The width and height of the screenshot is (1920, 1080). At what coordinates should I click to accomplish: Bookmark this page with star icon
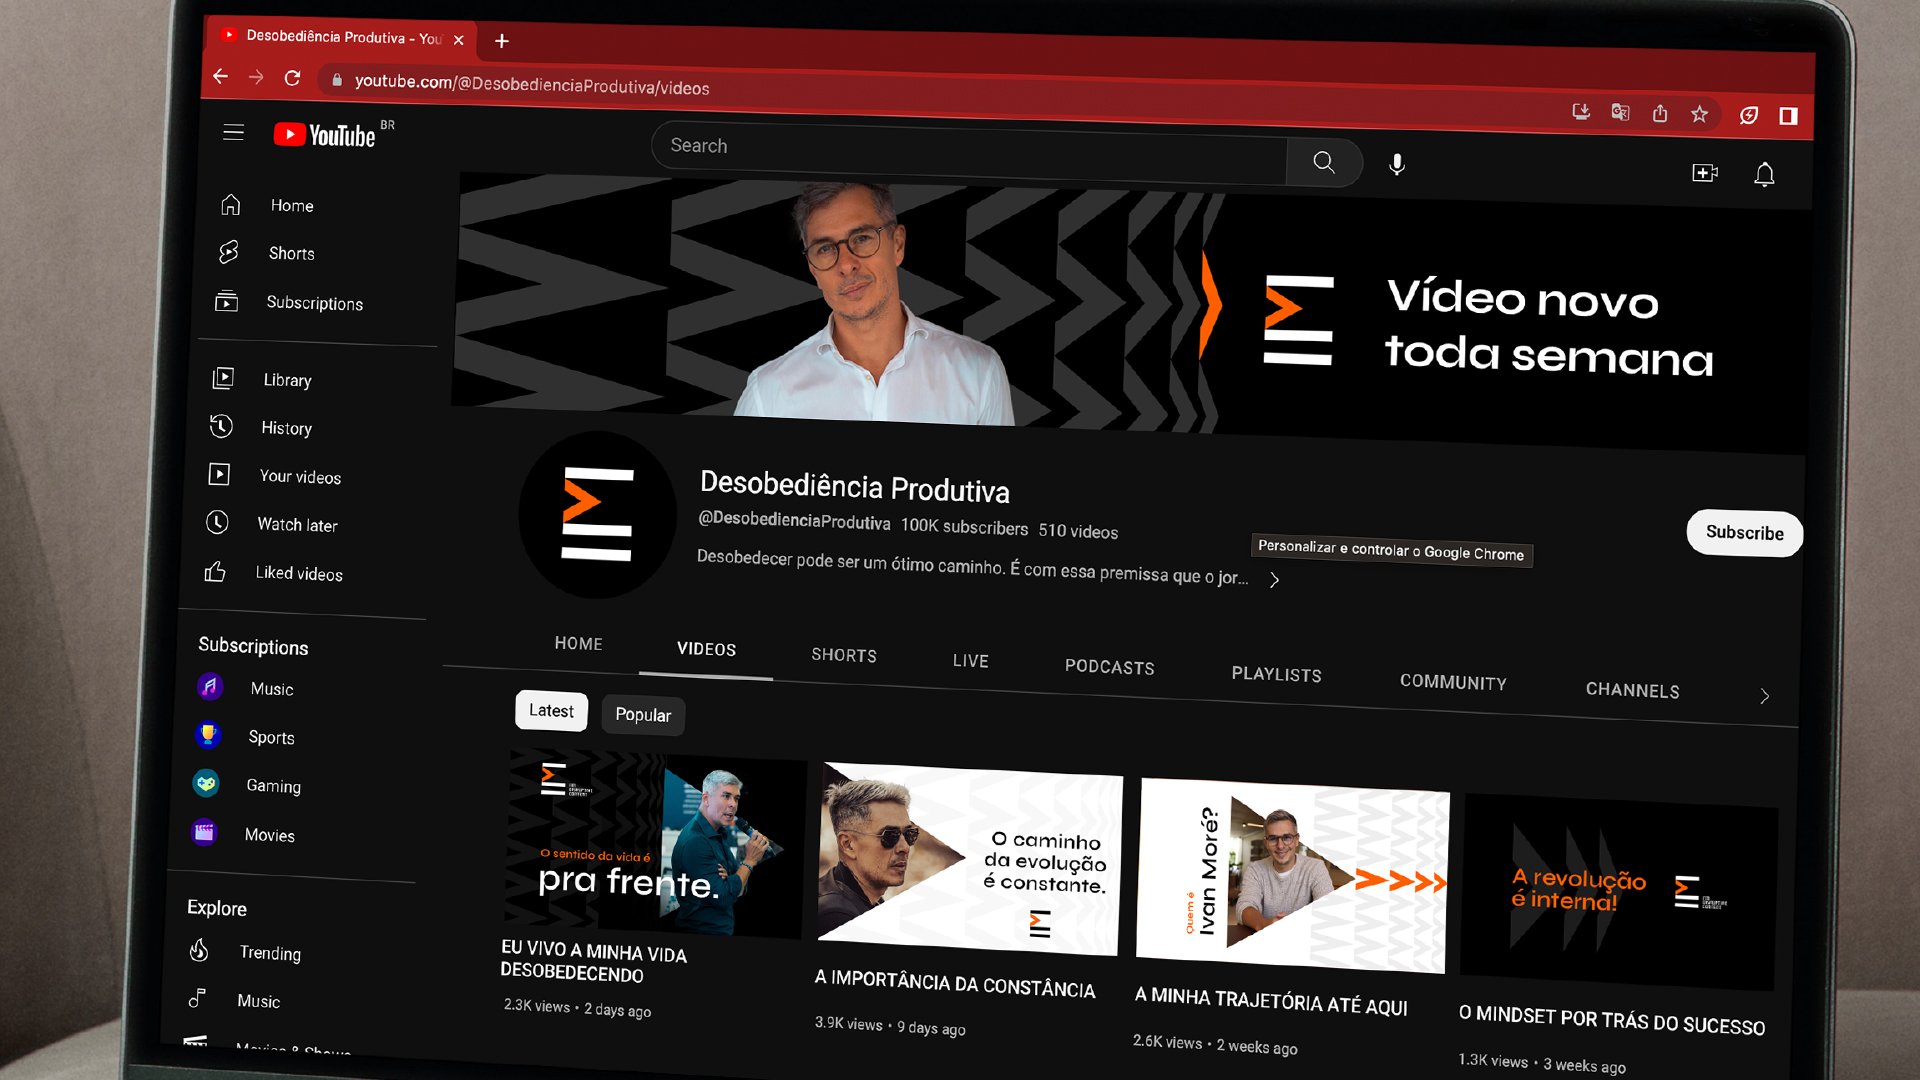tap(1699, 114)
